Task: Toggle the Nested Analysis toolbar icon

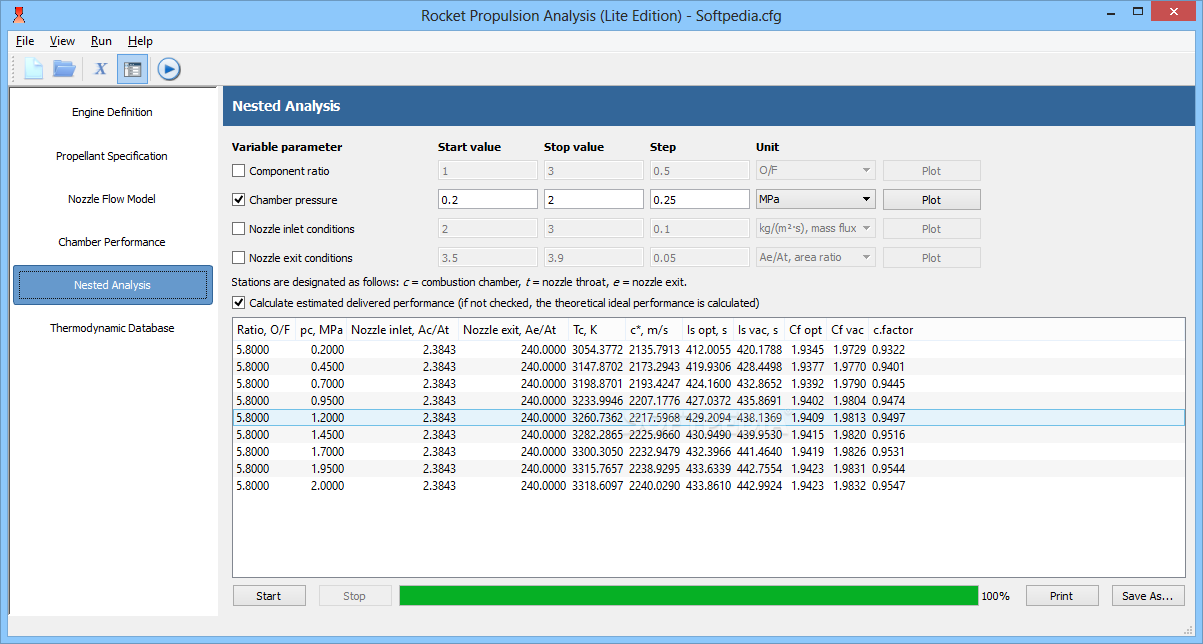Action: [132, 69]
